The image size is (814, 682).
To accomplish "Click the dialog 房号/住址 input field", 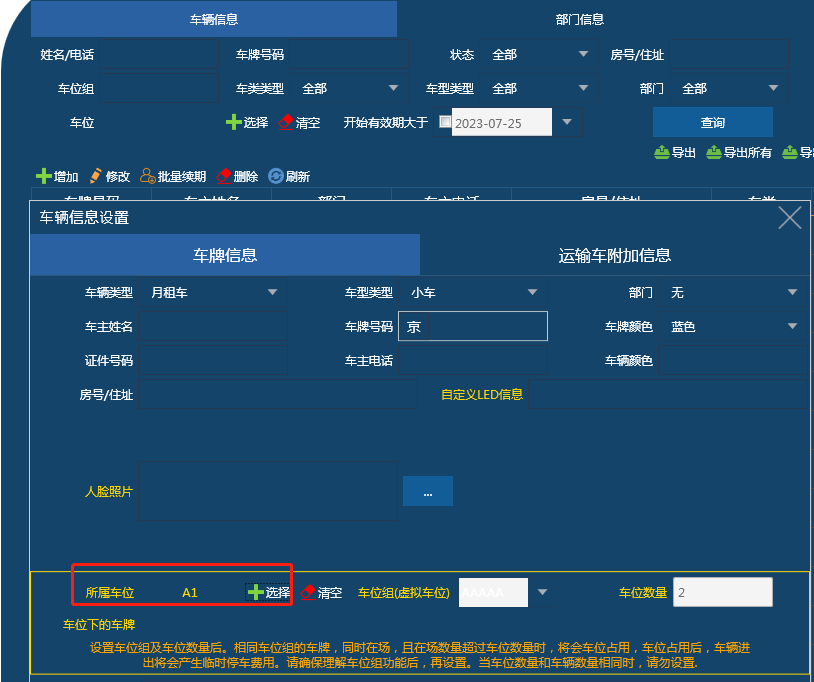I will [x=278, y=394].
